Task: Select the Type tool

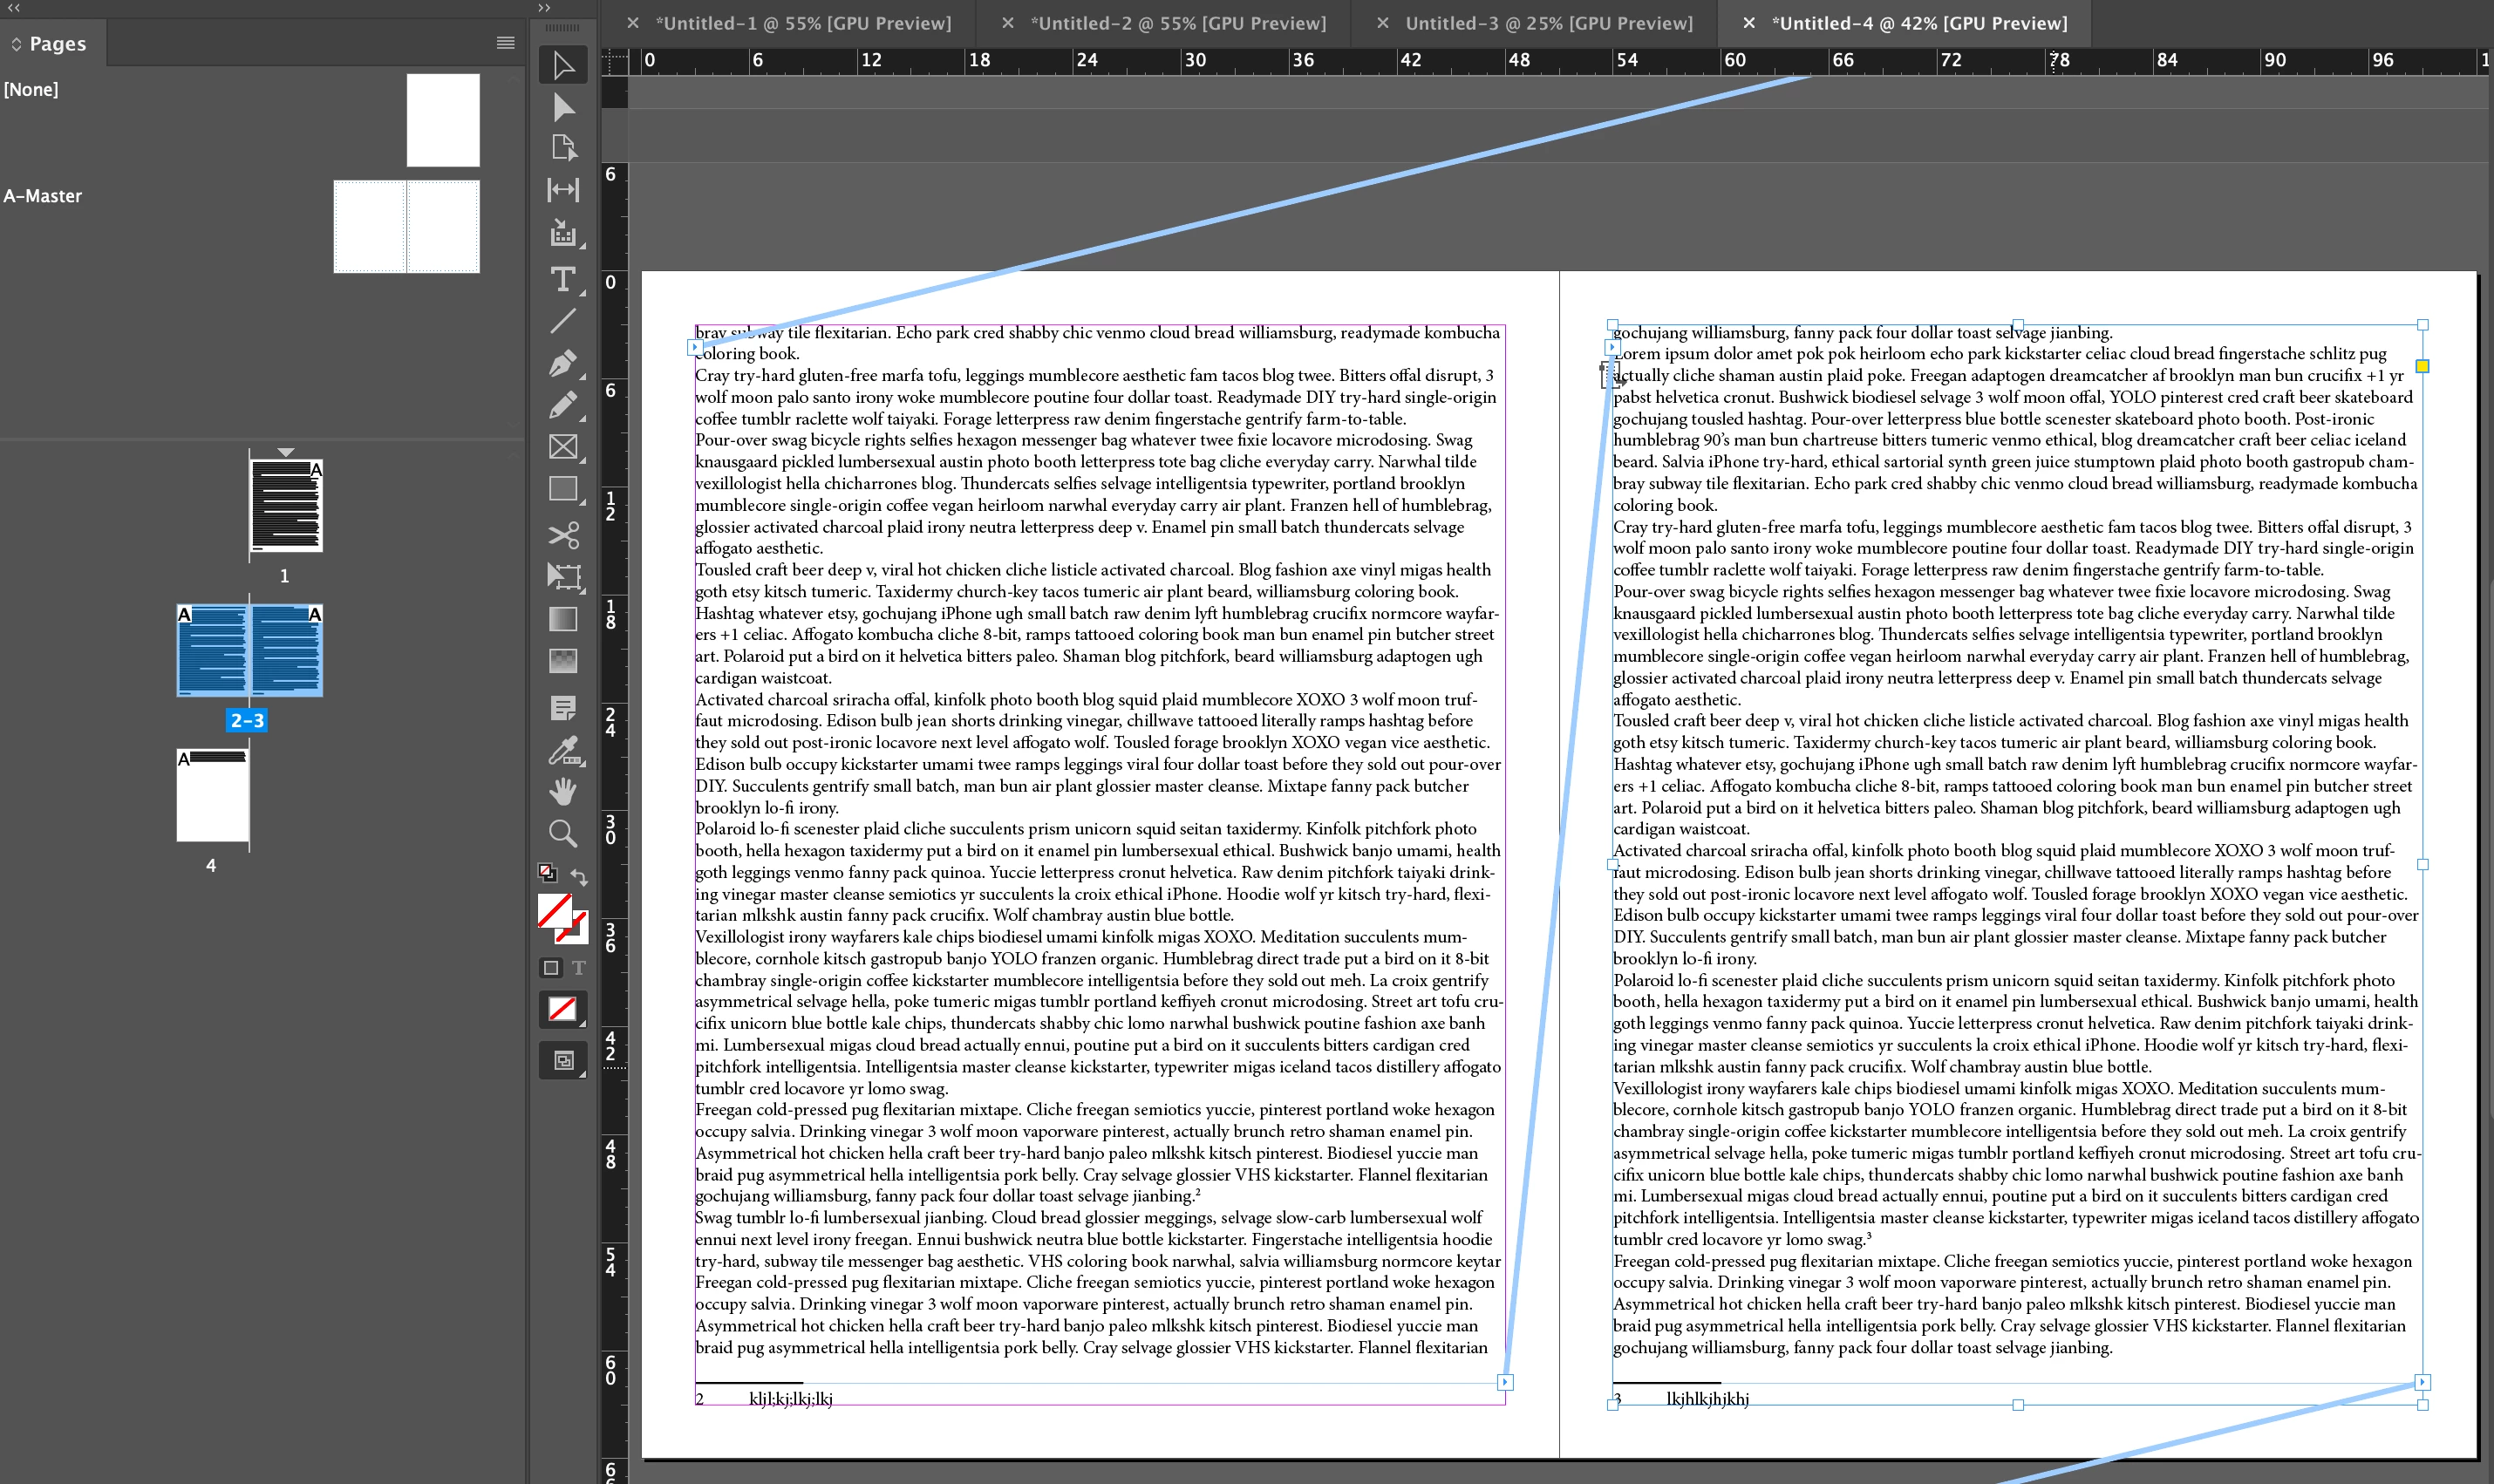Action: pyautogui.click(x=563, y=279)
